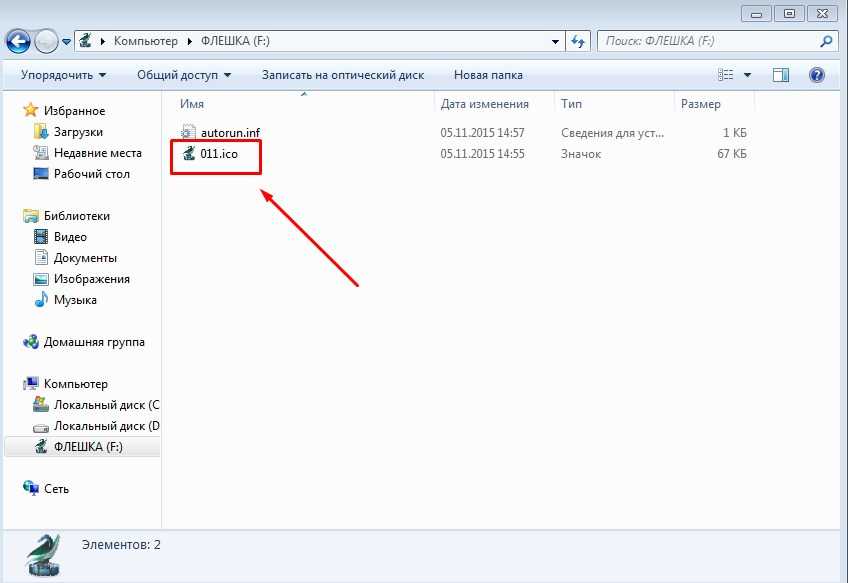Click Записать на оптический диск
Viewport: 848px width, 583px height.
(342, 75)
